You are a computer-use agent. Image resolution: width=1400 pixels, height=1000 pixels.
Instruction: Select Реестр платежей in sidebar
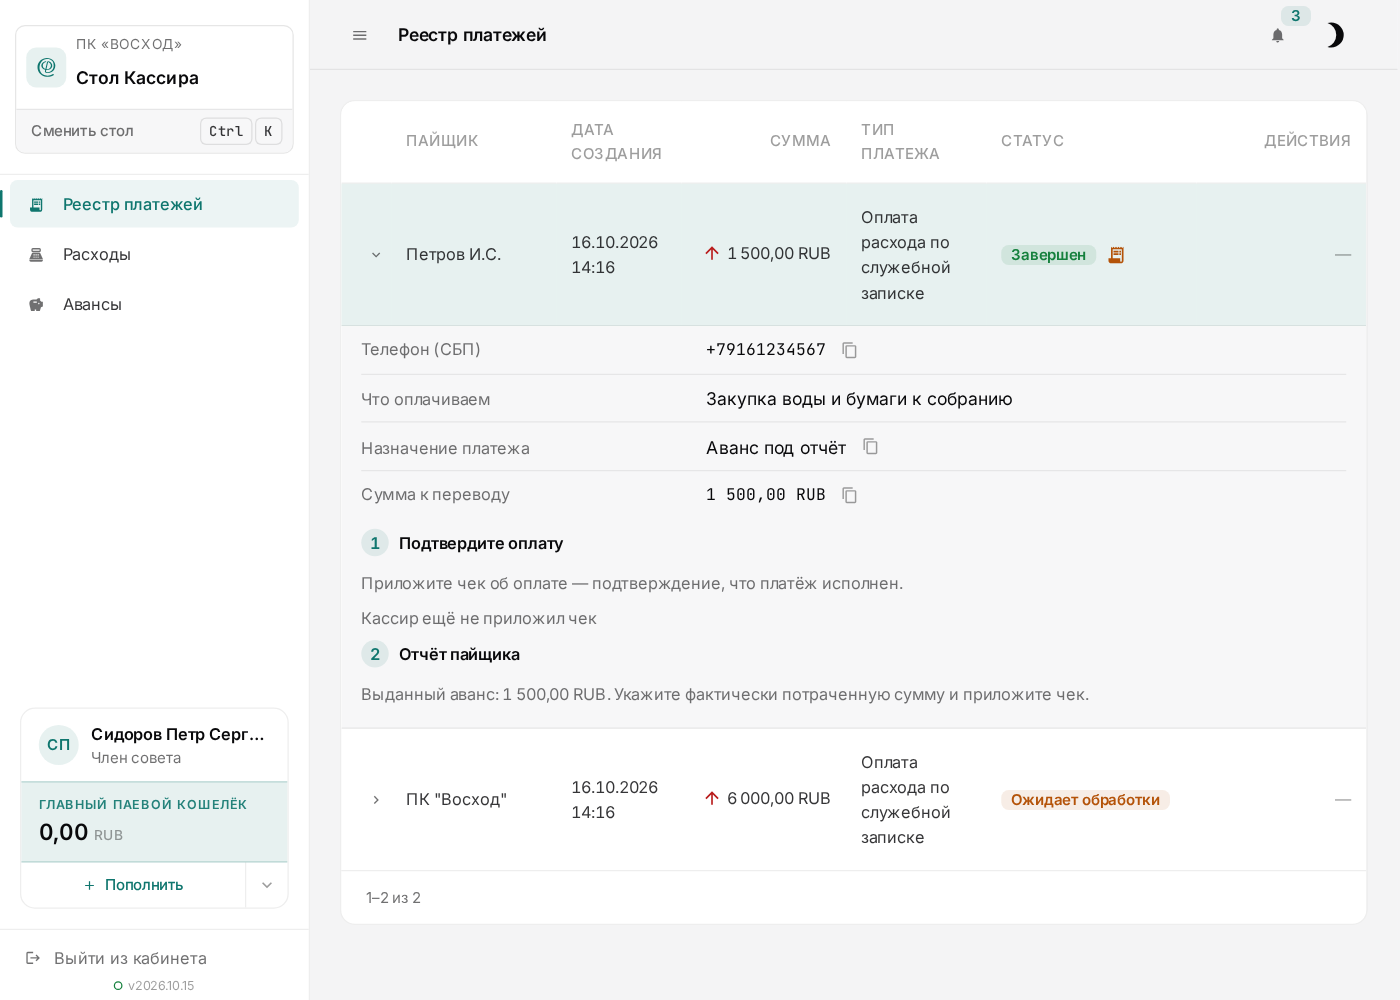click(x=154, y=204)
